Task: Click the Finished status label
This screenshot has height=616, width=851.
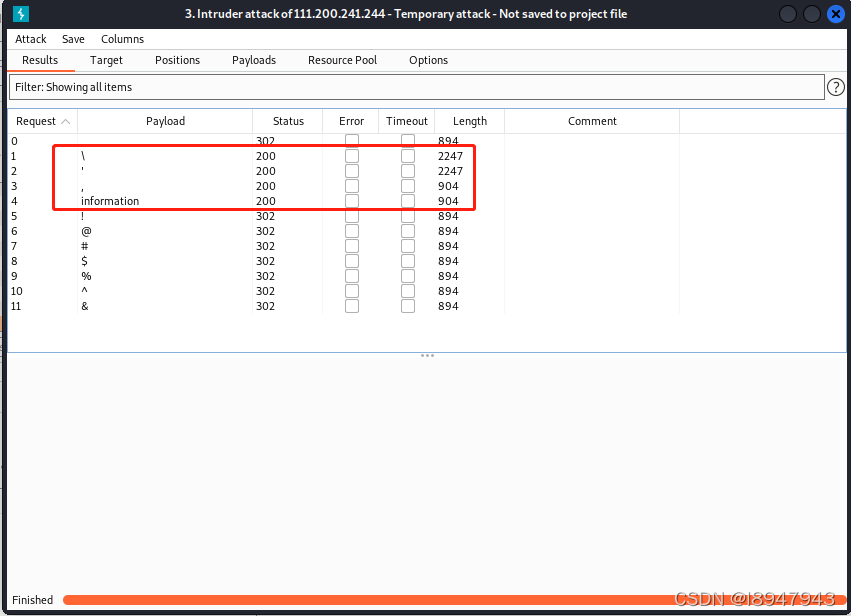Action: tap(33, 600)
